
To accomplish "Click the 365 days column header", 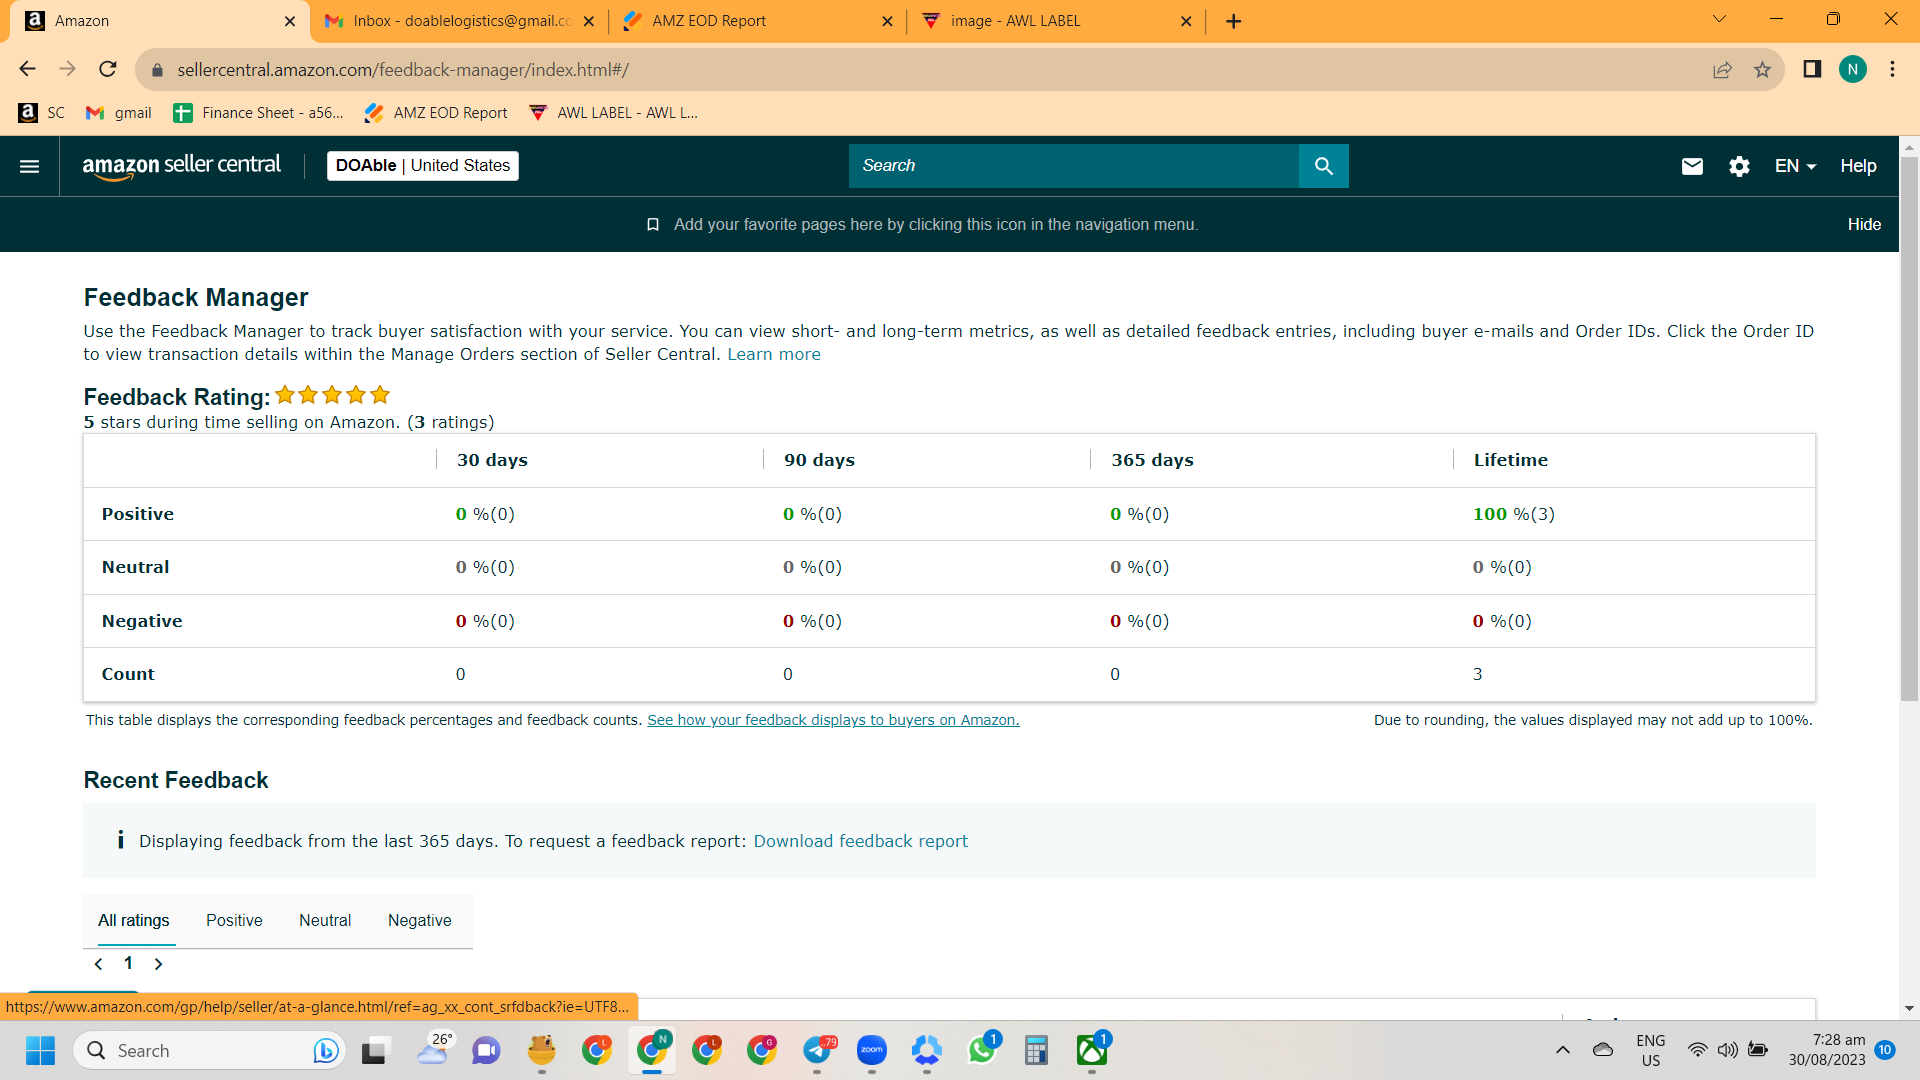I will point(1152,460).
